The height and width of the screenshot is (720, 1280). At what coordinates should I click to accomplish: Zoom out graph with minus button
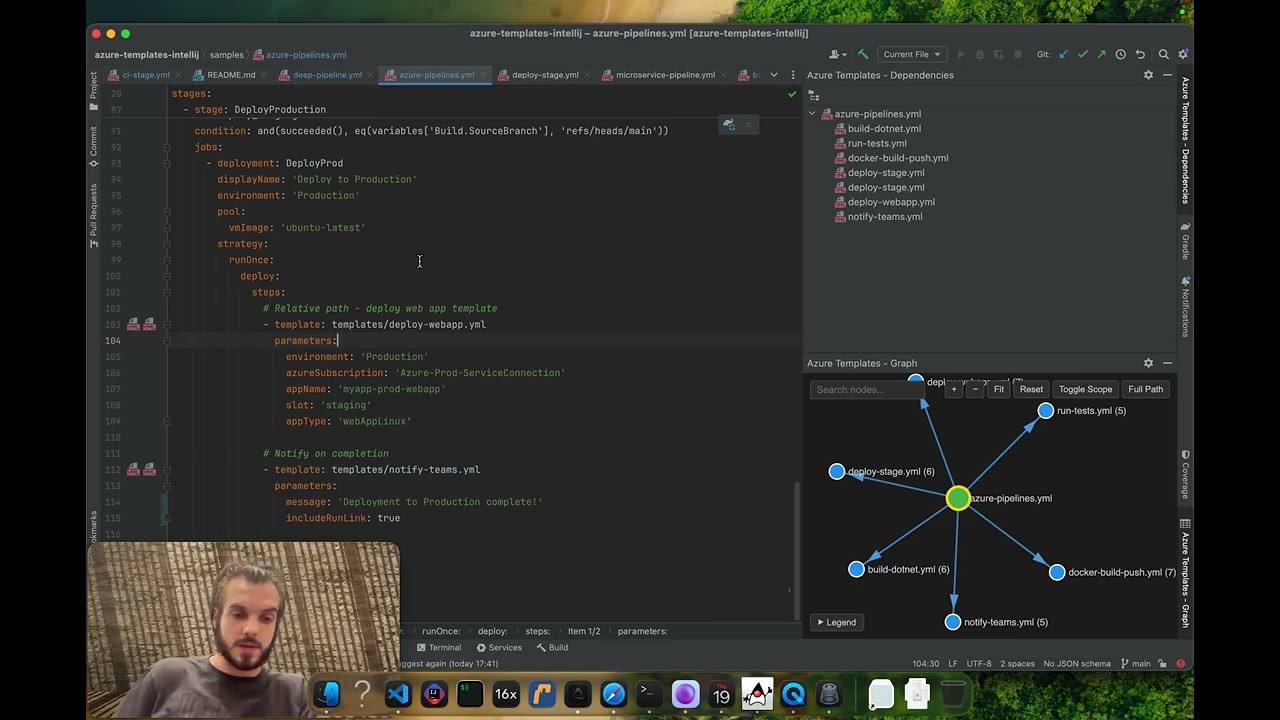(x=975, y=390)
